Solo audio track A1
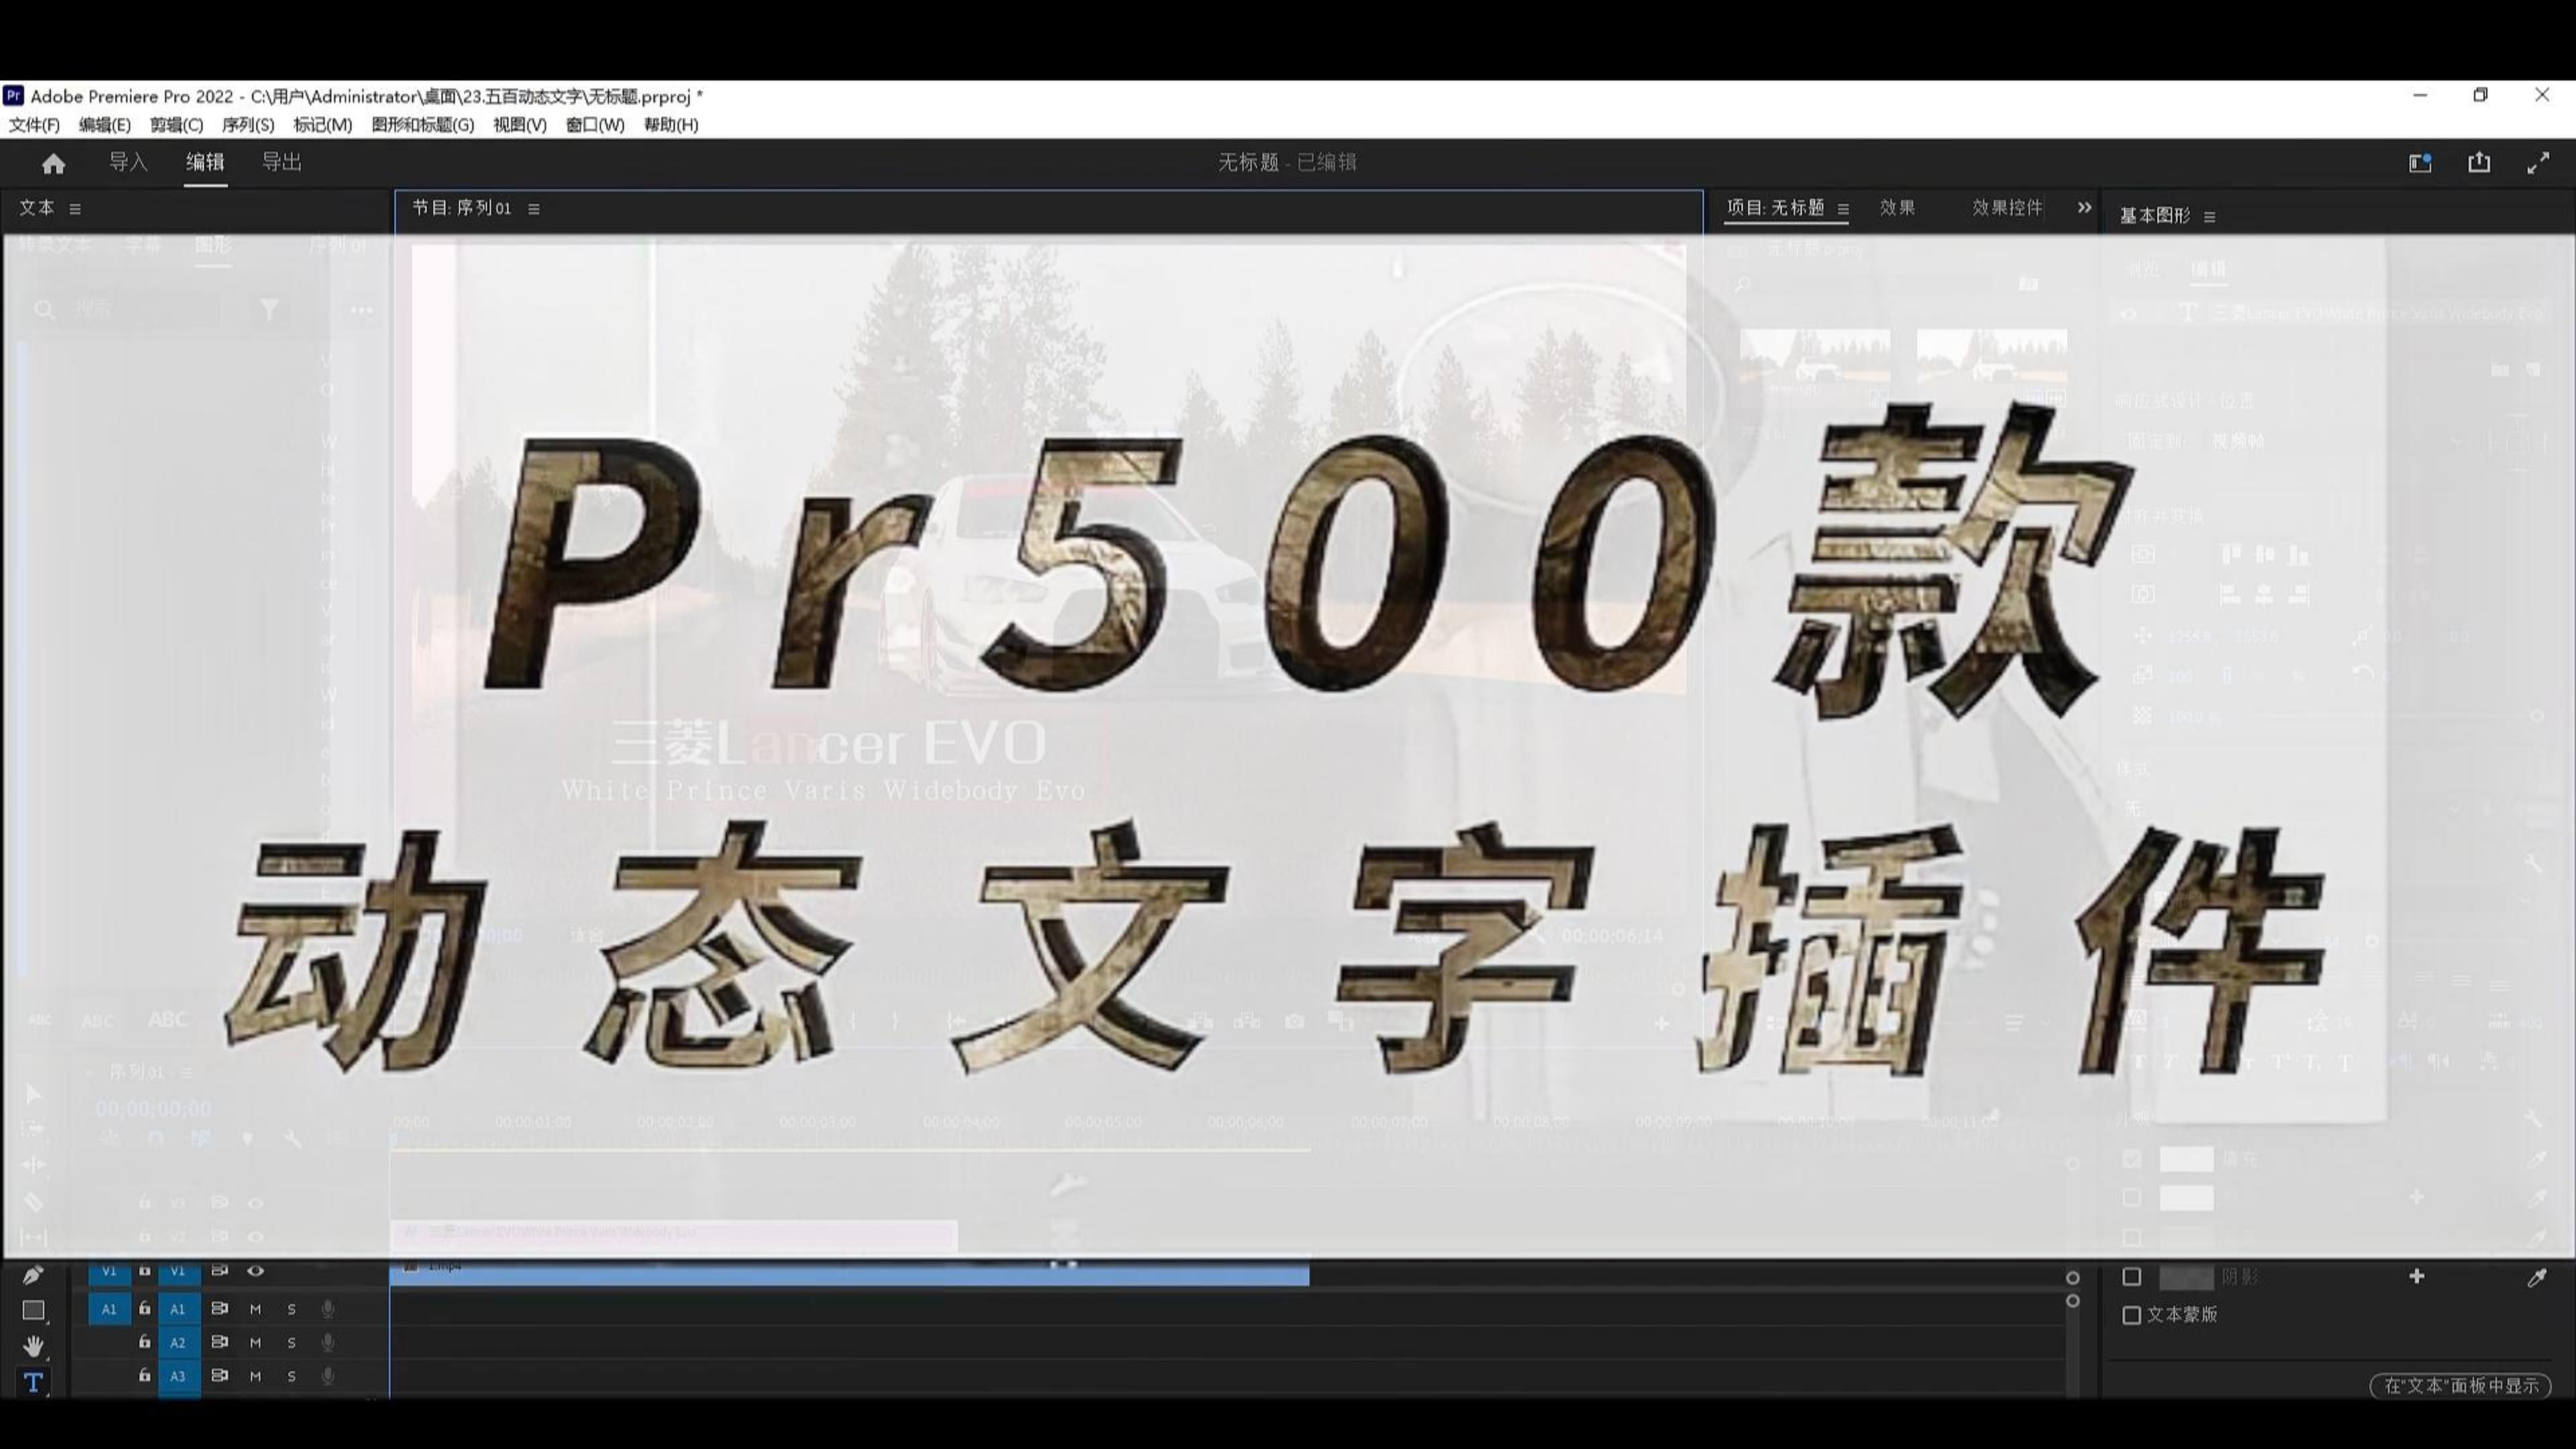 291,1309
